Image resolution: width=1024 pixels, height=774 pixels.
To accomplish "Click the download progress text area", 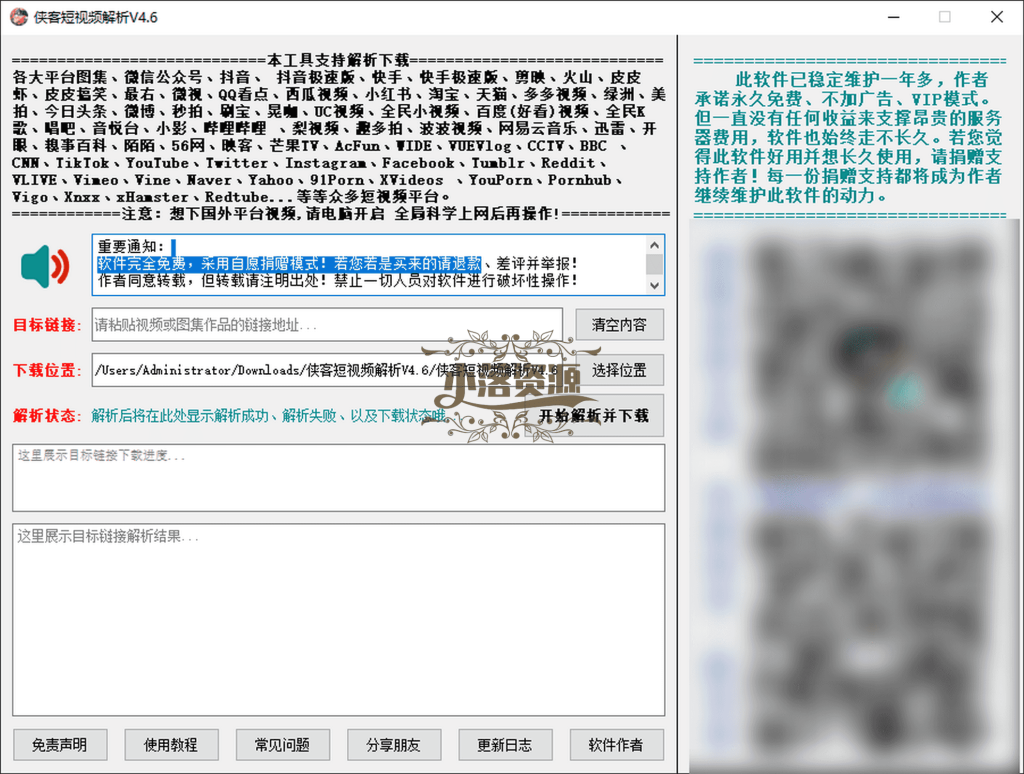I will [x=338, y=477].
